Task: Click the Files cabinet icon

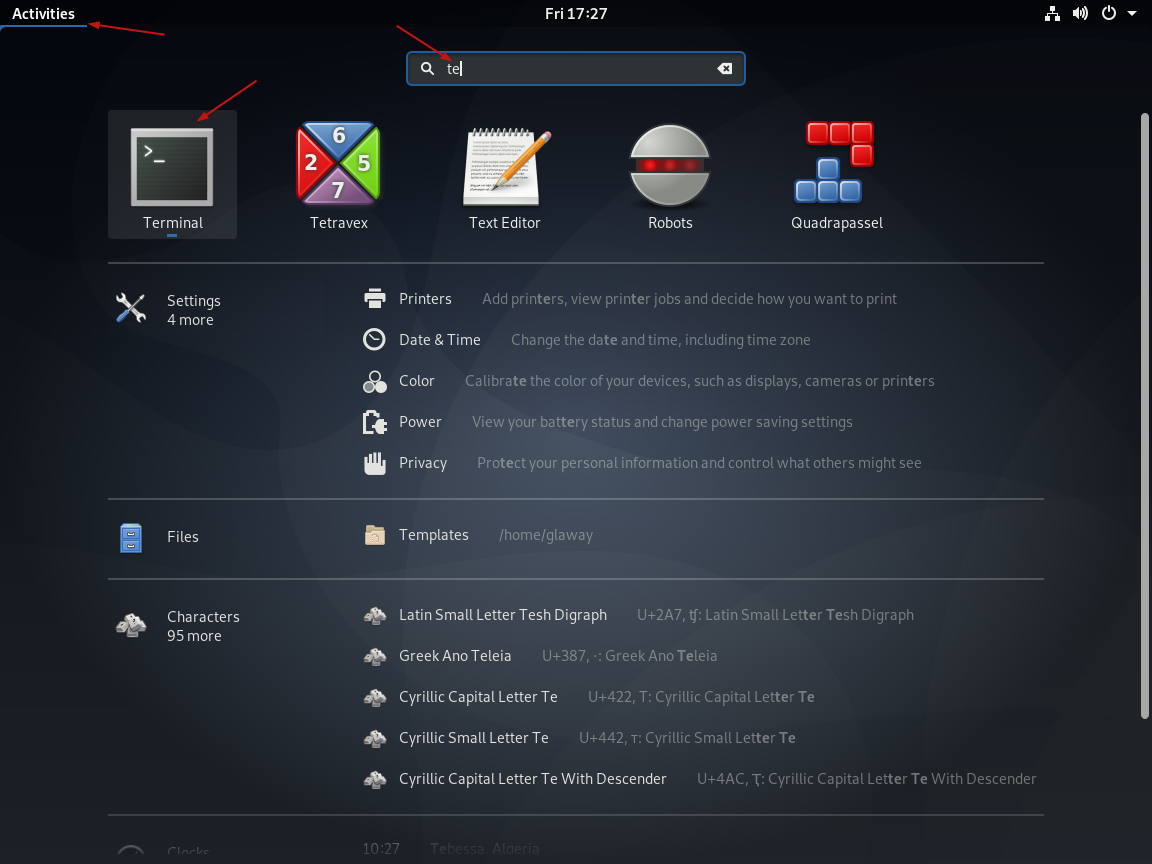Action: tap(131, 538)
